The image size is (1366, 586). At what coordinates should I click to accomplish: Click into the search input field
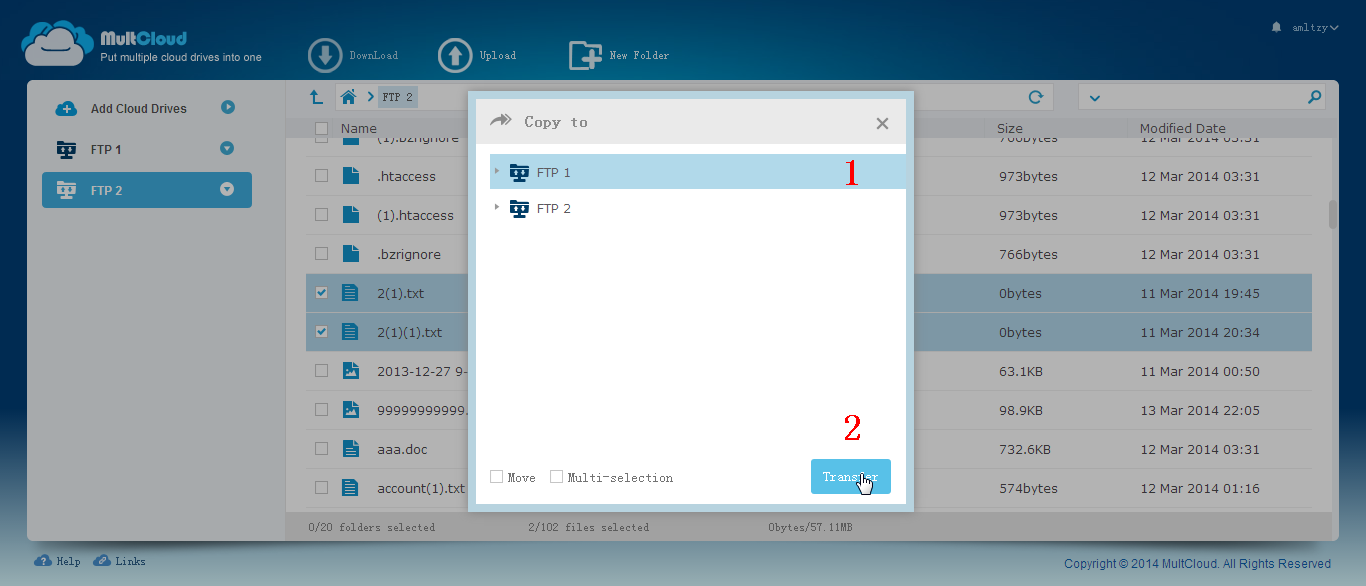click(1204, 97)
